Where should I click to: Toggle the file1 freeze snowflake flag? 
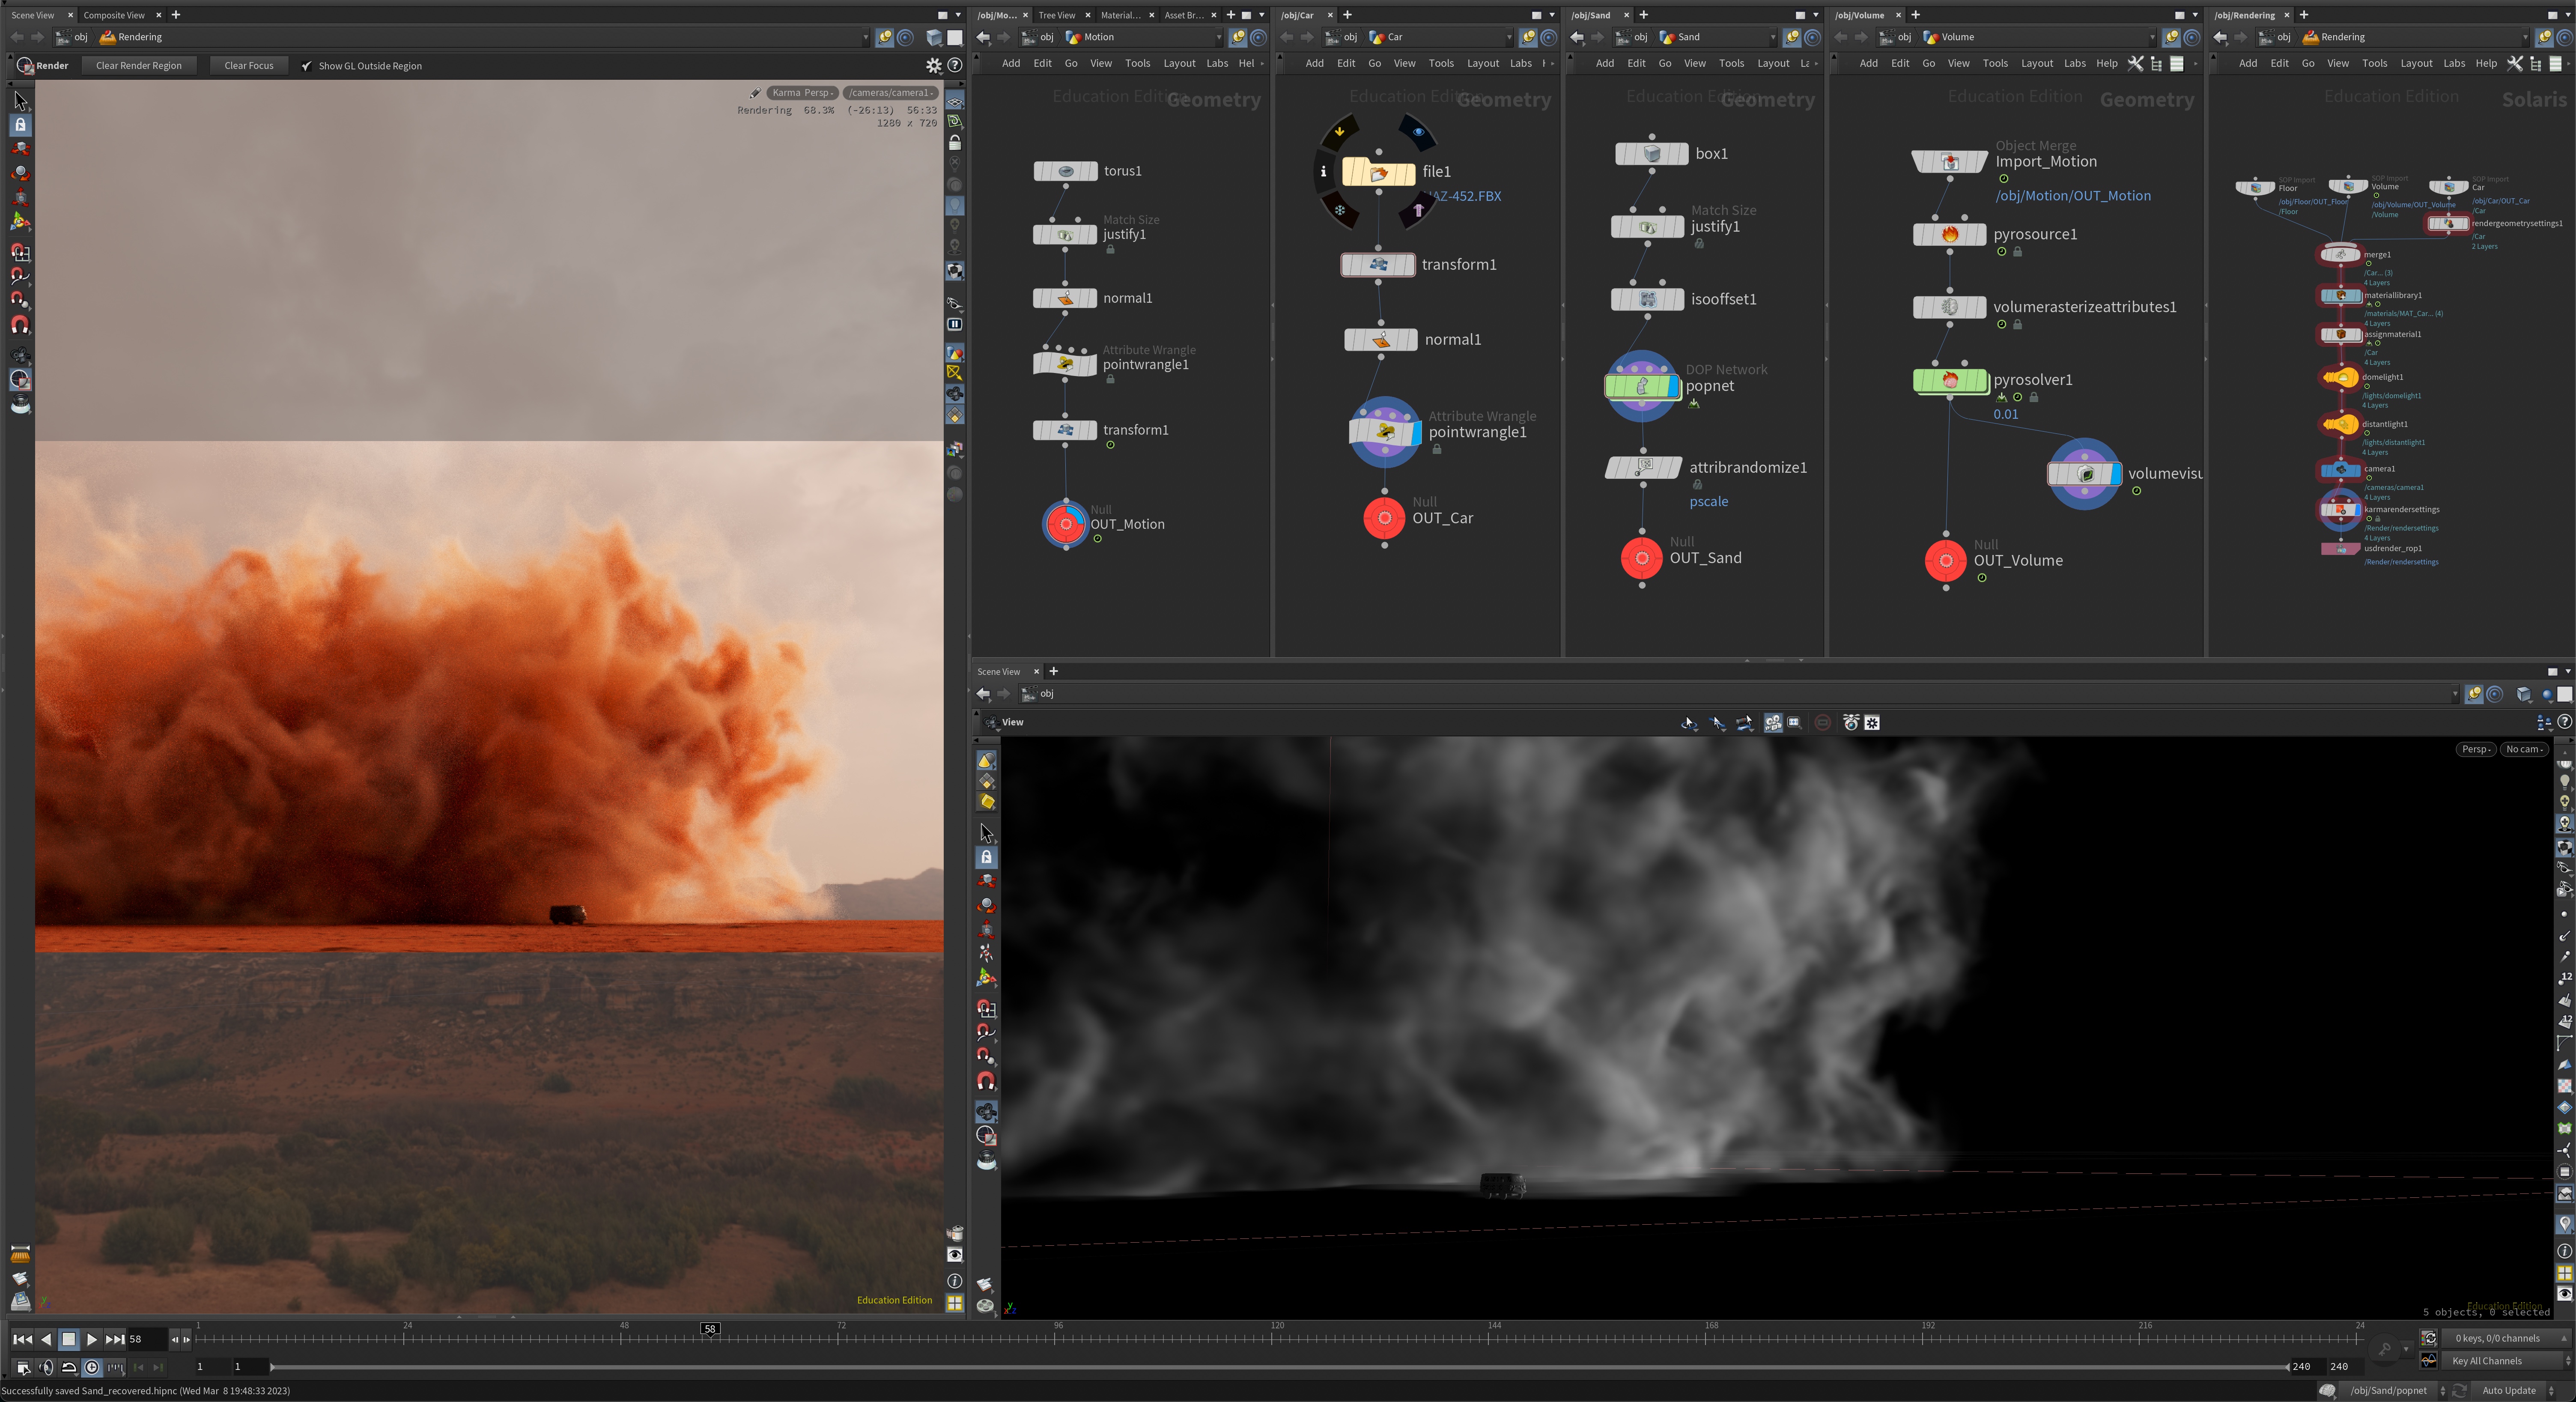pos(1340,210)
